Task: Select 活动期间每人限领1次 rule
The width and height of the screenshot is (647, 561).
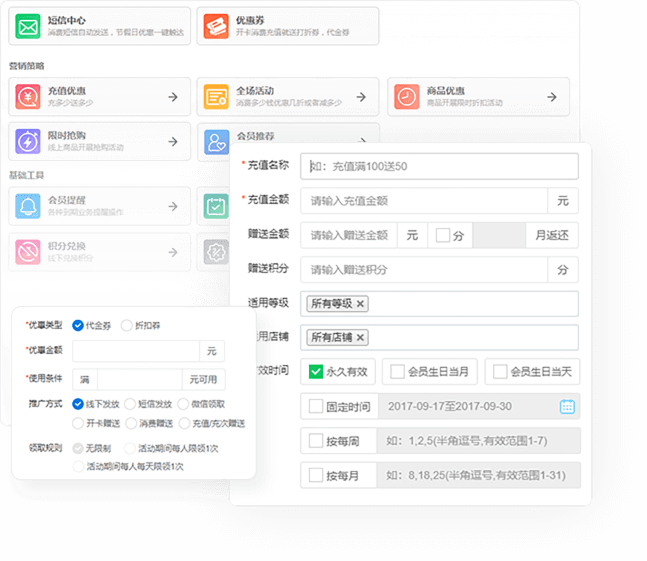Action: point(130,448)
